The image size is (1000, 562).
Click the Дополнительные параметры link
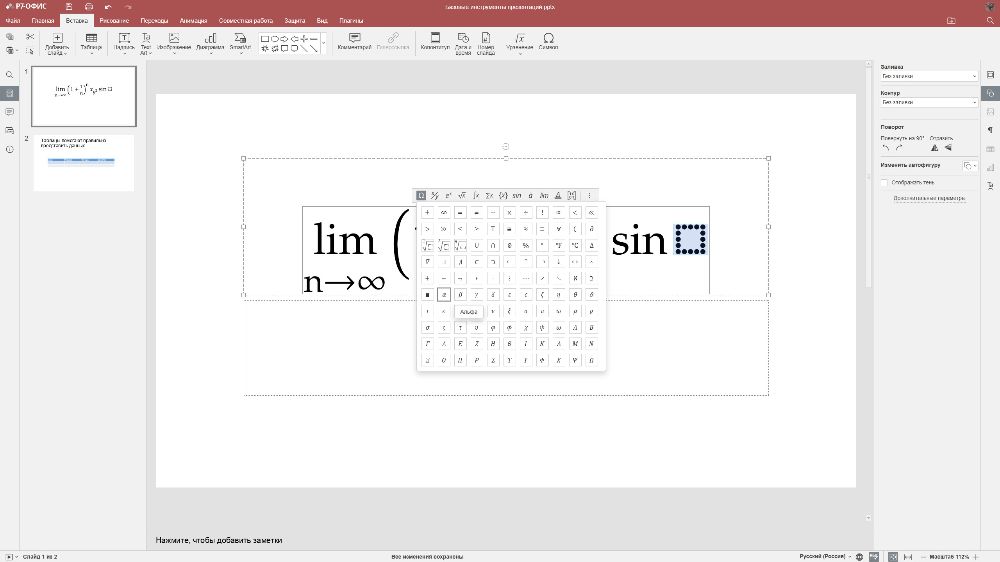pos(929,198)
